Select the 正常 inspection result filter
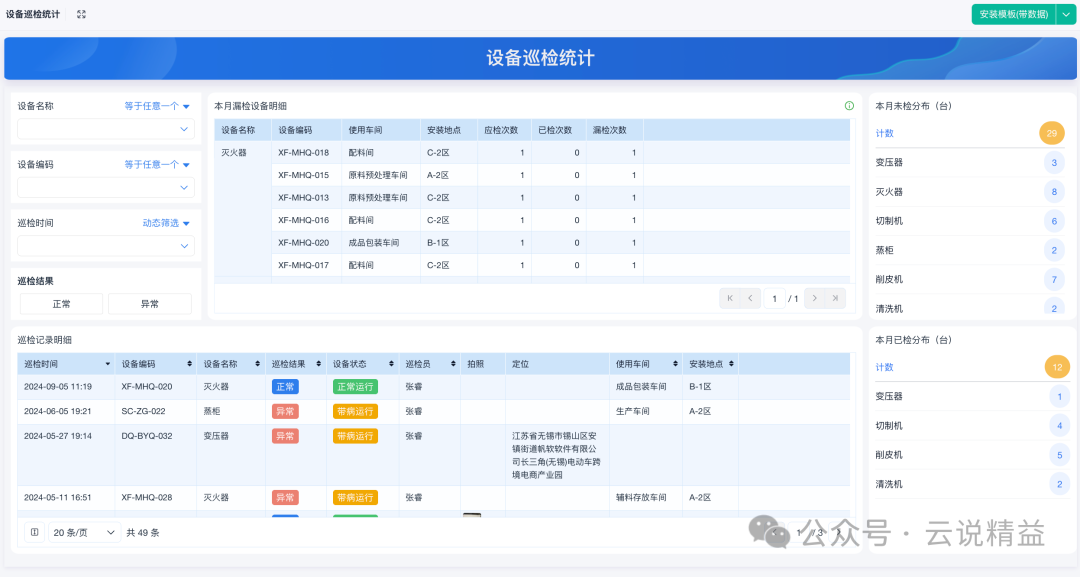This screenshot has height=577, width=1080. [x=61, y=304]
